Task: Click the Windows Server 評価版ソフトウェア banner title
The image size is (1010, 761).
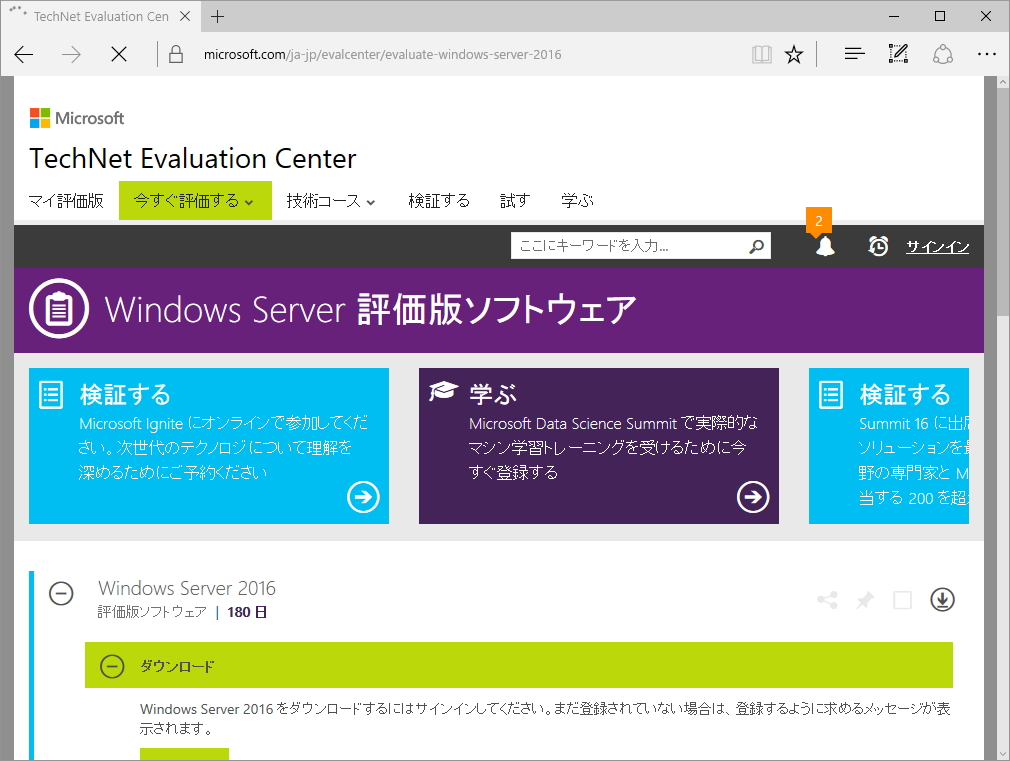Action: pos(370,309)
